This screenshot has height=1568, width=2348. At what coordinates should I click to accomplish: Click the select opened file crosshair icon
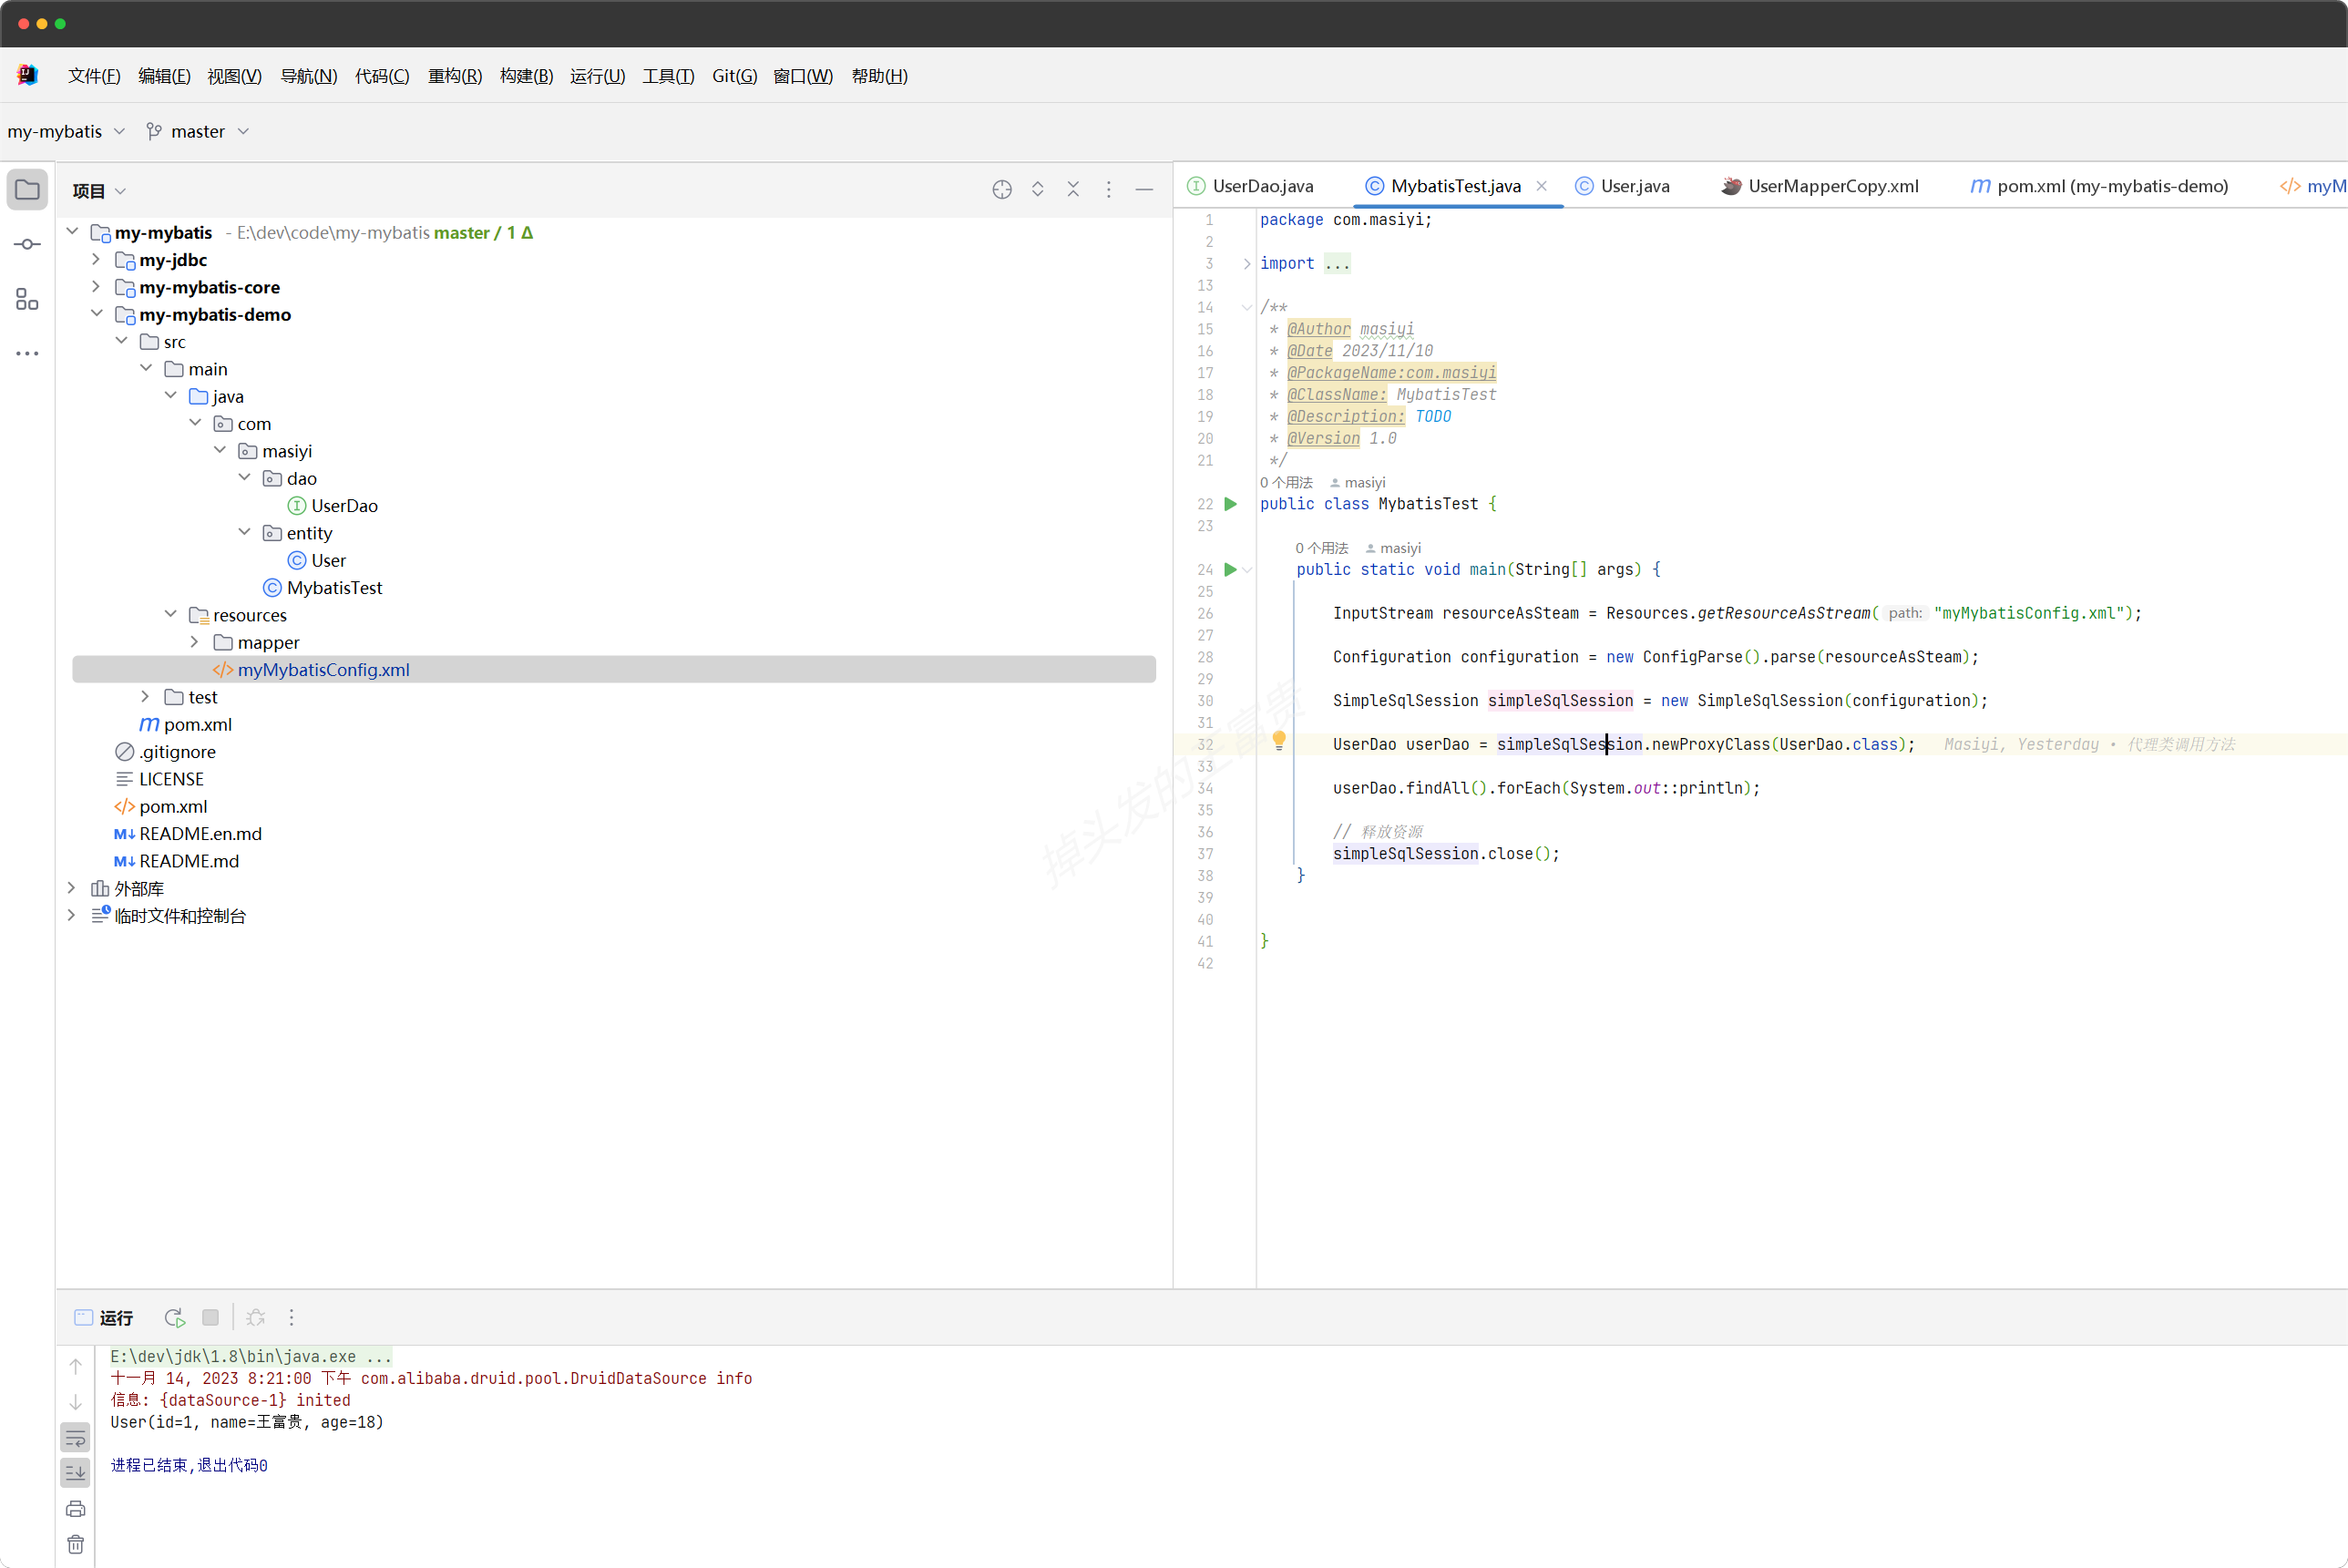tap(1002, 190)
